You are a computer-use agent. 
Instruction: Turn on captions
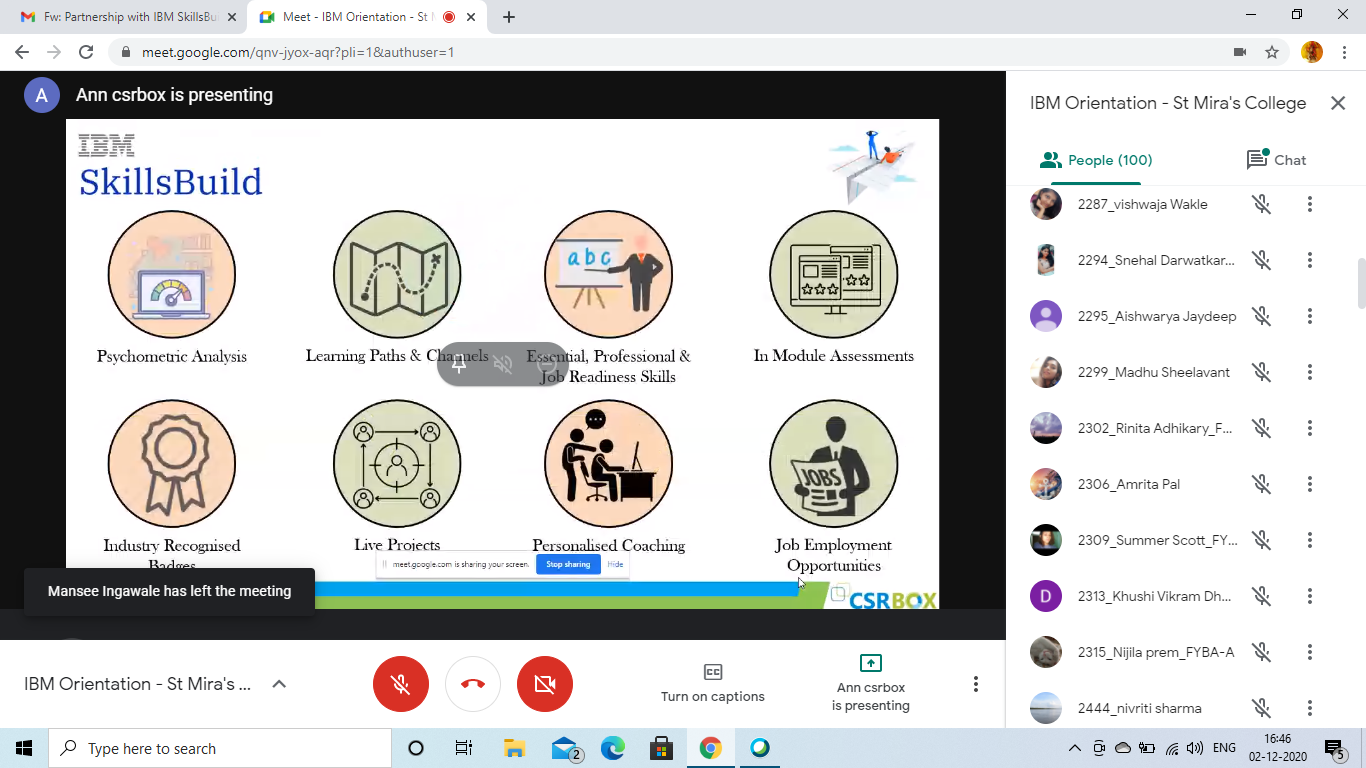click(x=713, y=683)
